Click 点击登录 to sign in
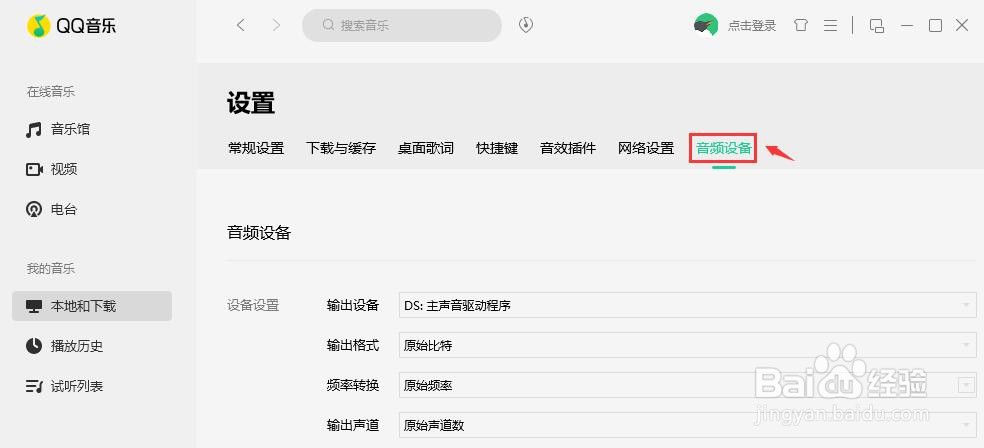This screenshot has width=984, height=448. click(752, 26)
